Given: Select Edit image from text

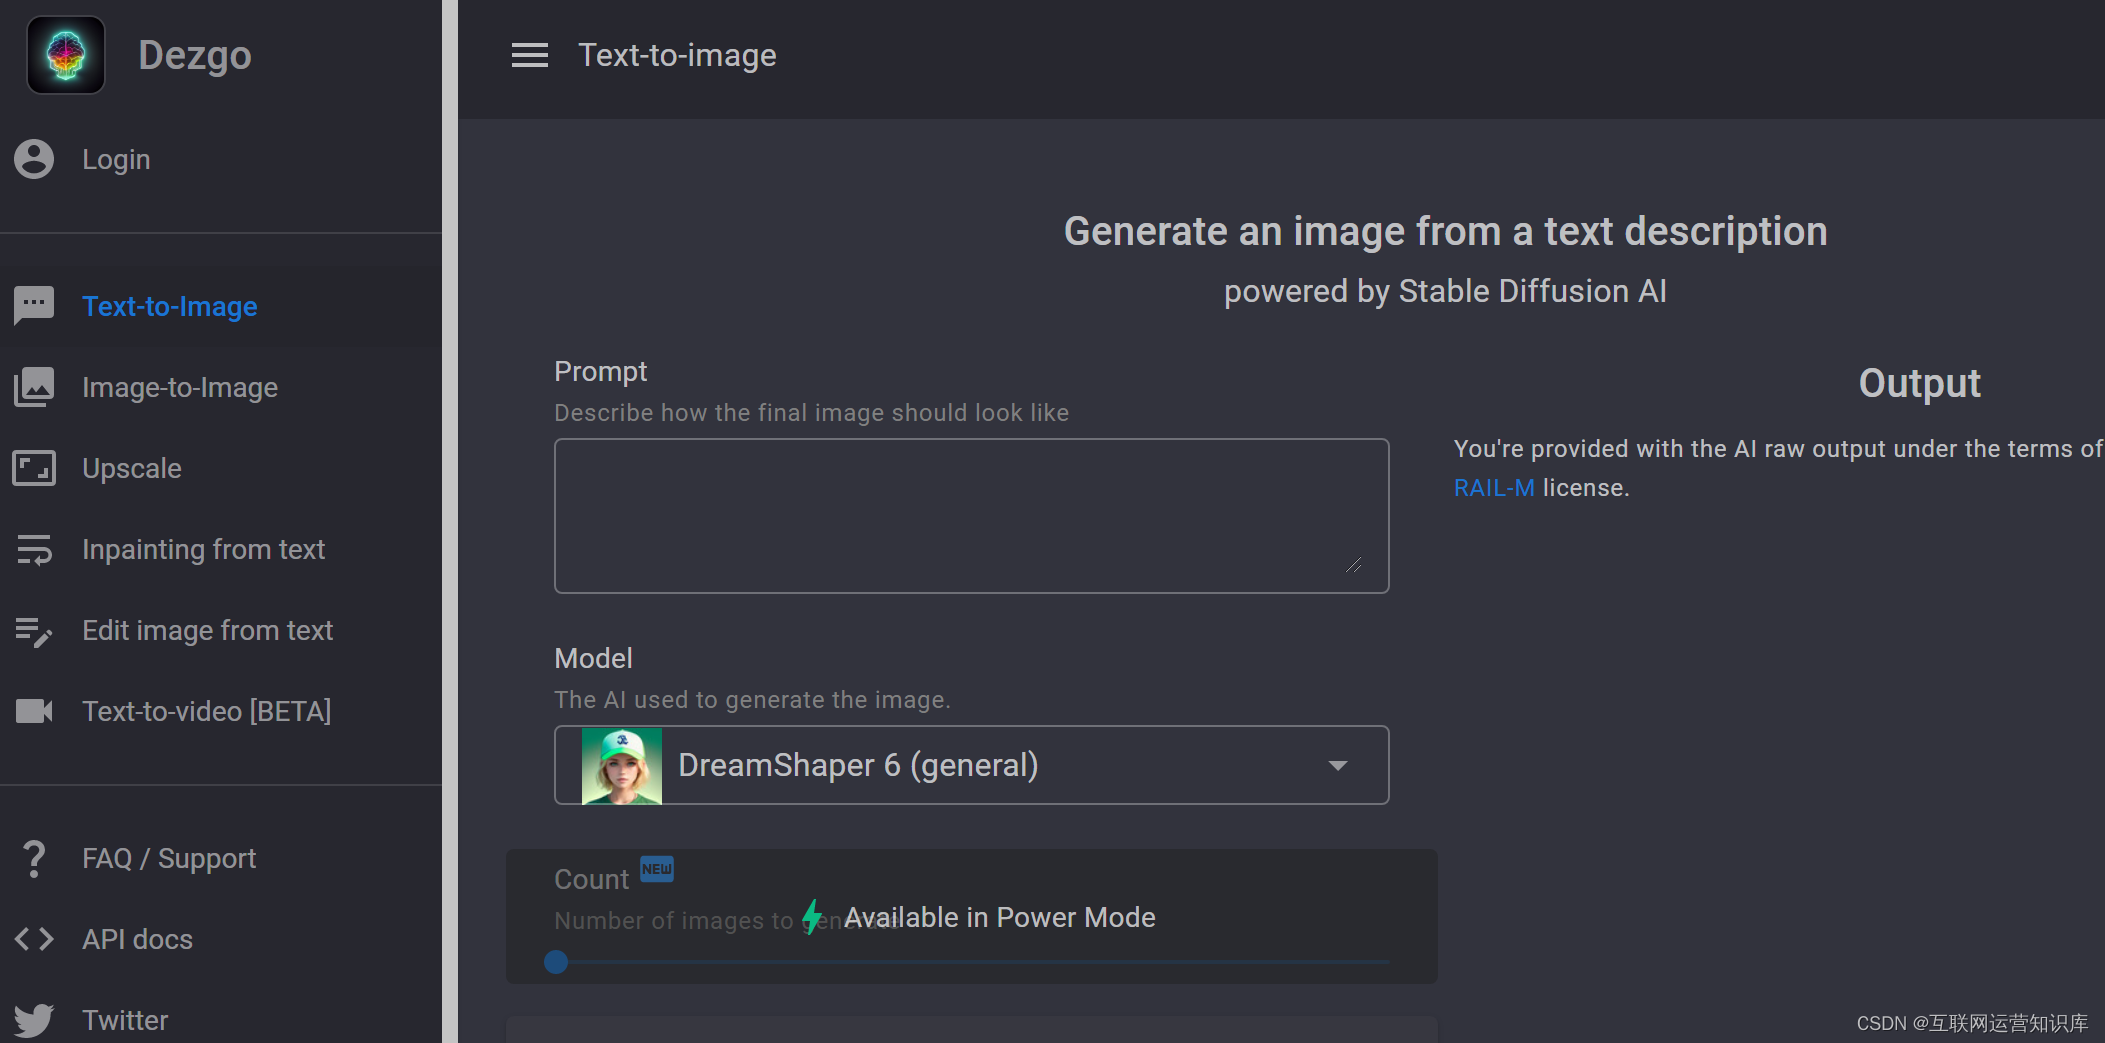Looking at the screenshot, I should (221, 630).
